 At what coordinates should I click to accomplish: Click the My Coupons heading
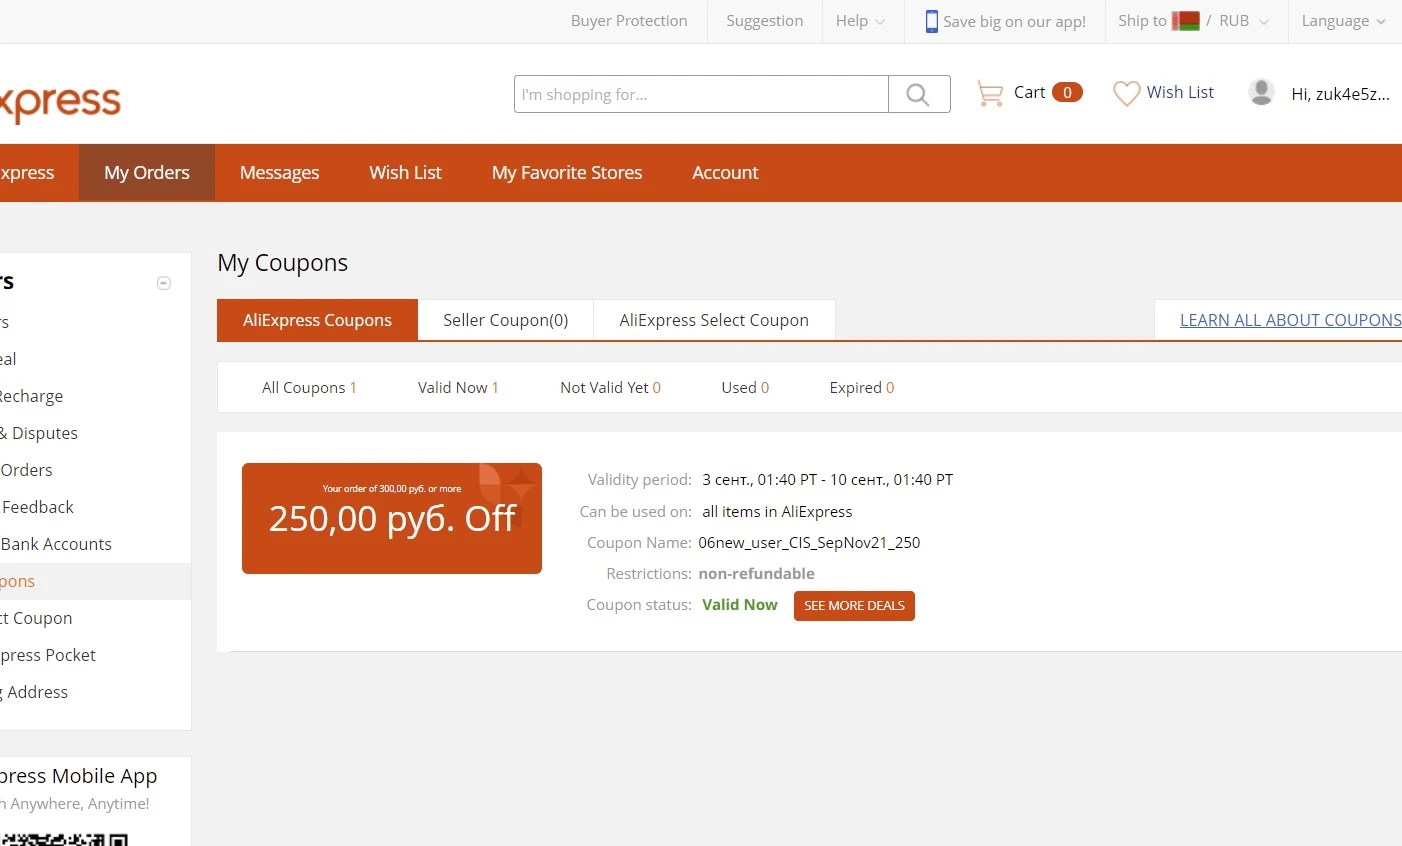point(283,263)
